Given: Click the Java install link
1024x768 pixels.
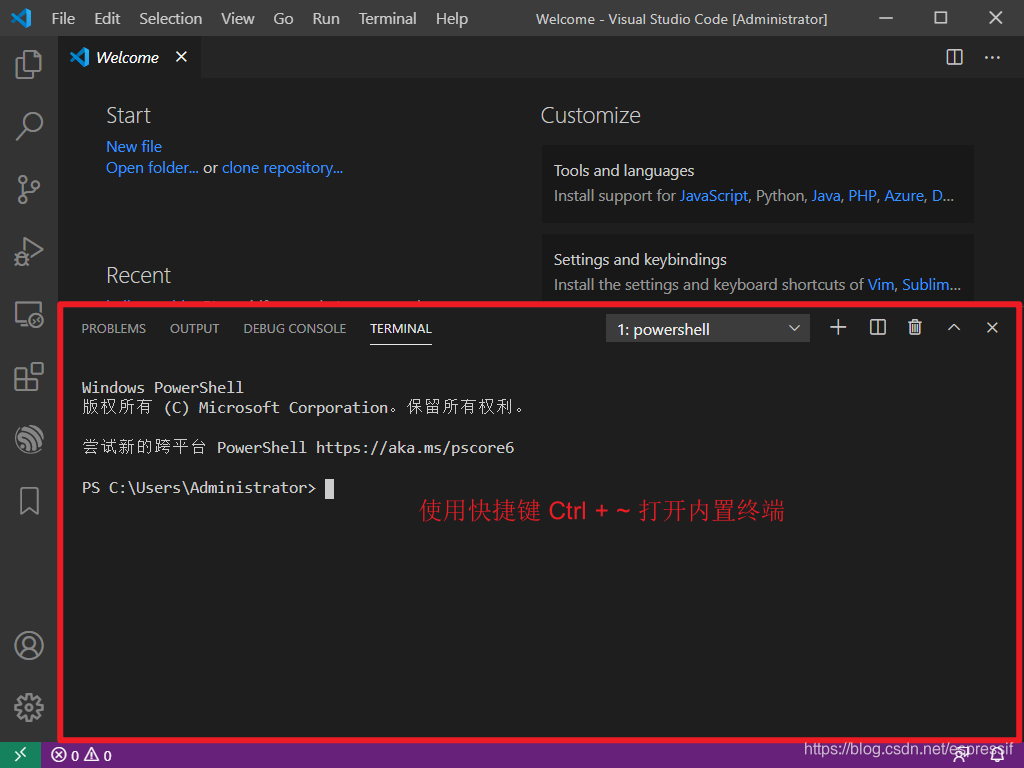Looking at the screenshot, I should (x=825, y=196).
